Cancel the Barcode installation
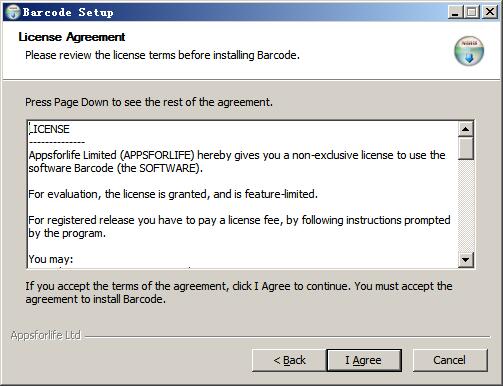The height and width of the screenshot is (386, 503). coord(450,360)
